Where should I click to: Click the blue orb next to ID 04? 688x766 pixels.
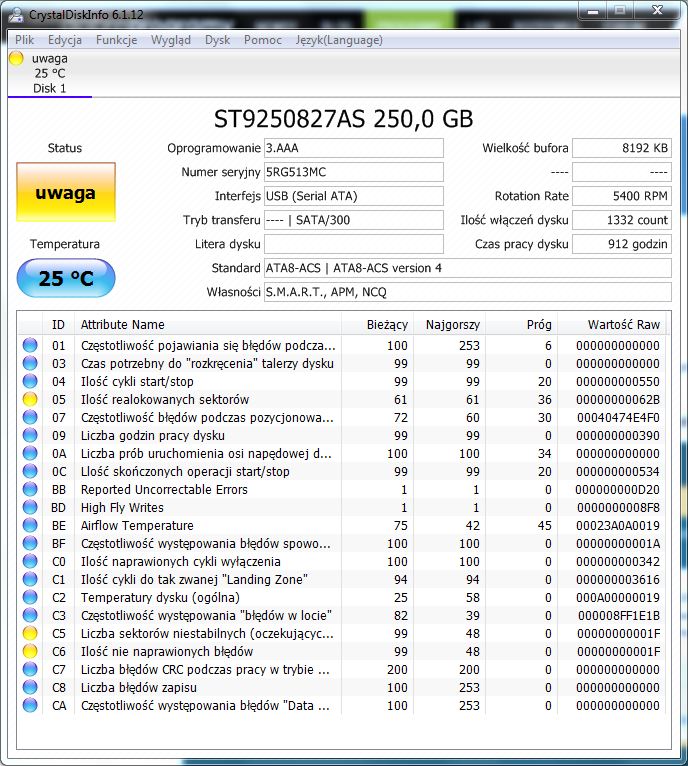(x=30, y=381)
